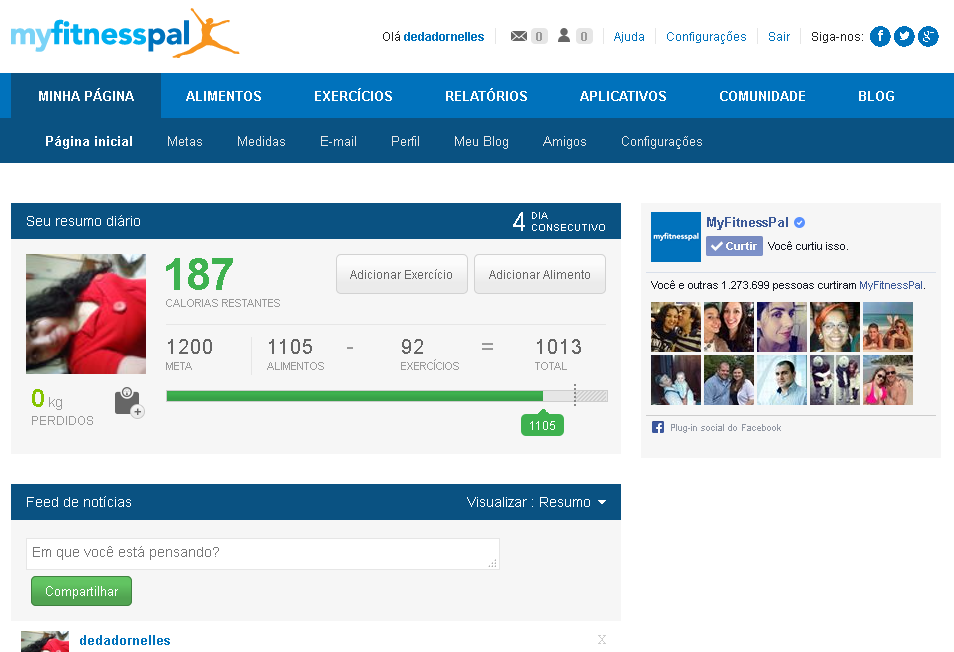Expand the Visualizar: Resumo dropdown

(536, 502)
